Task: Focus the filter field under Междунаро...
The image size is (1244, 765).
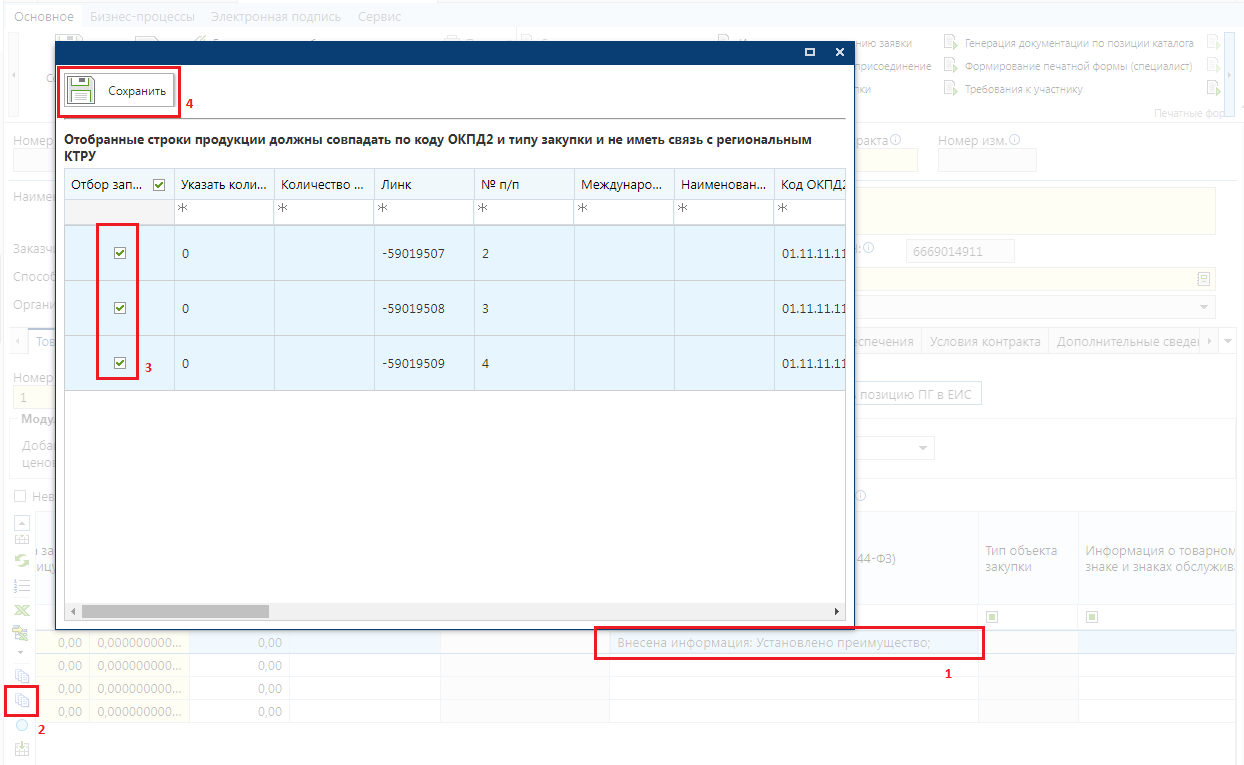Action: (x=624, y=211)
